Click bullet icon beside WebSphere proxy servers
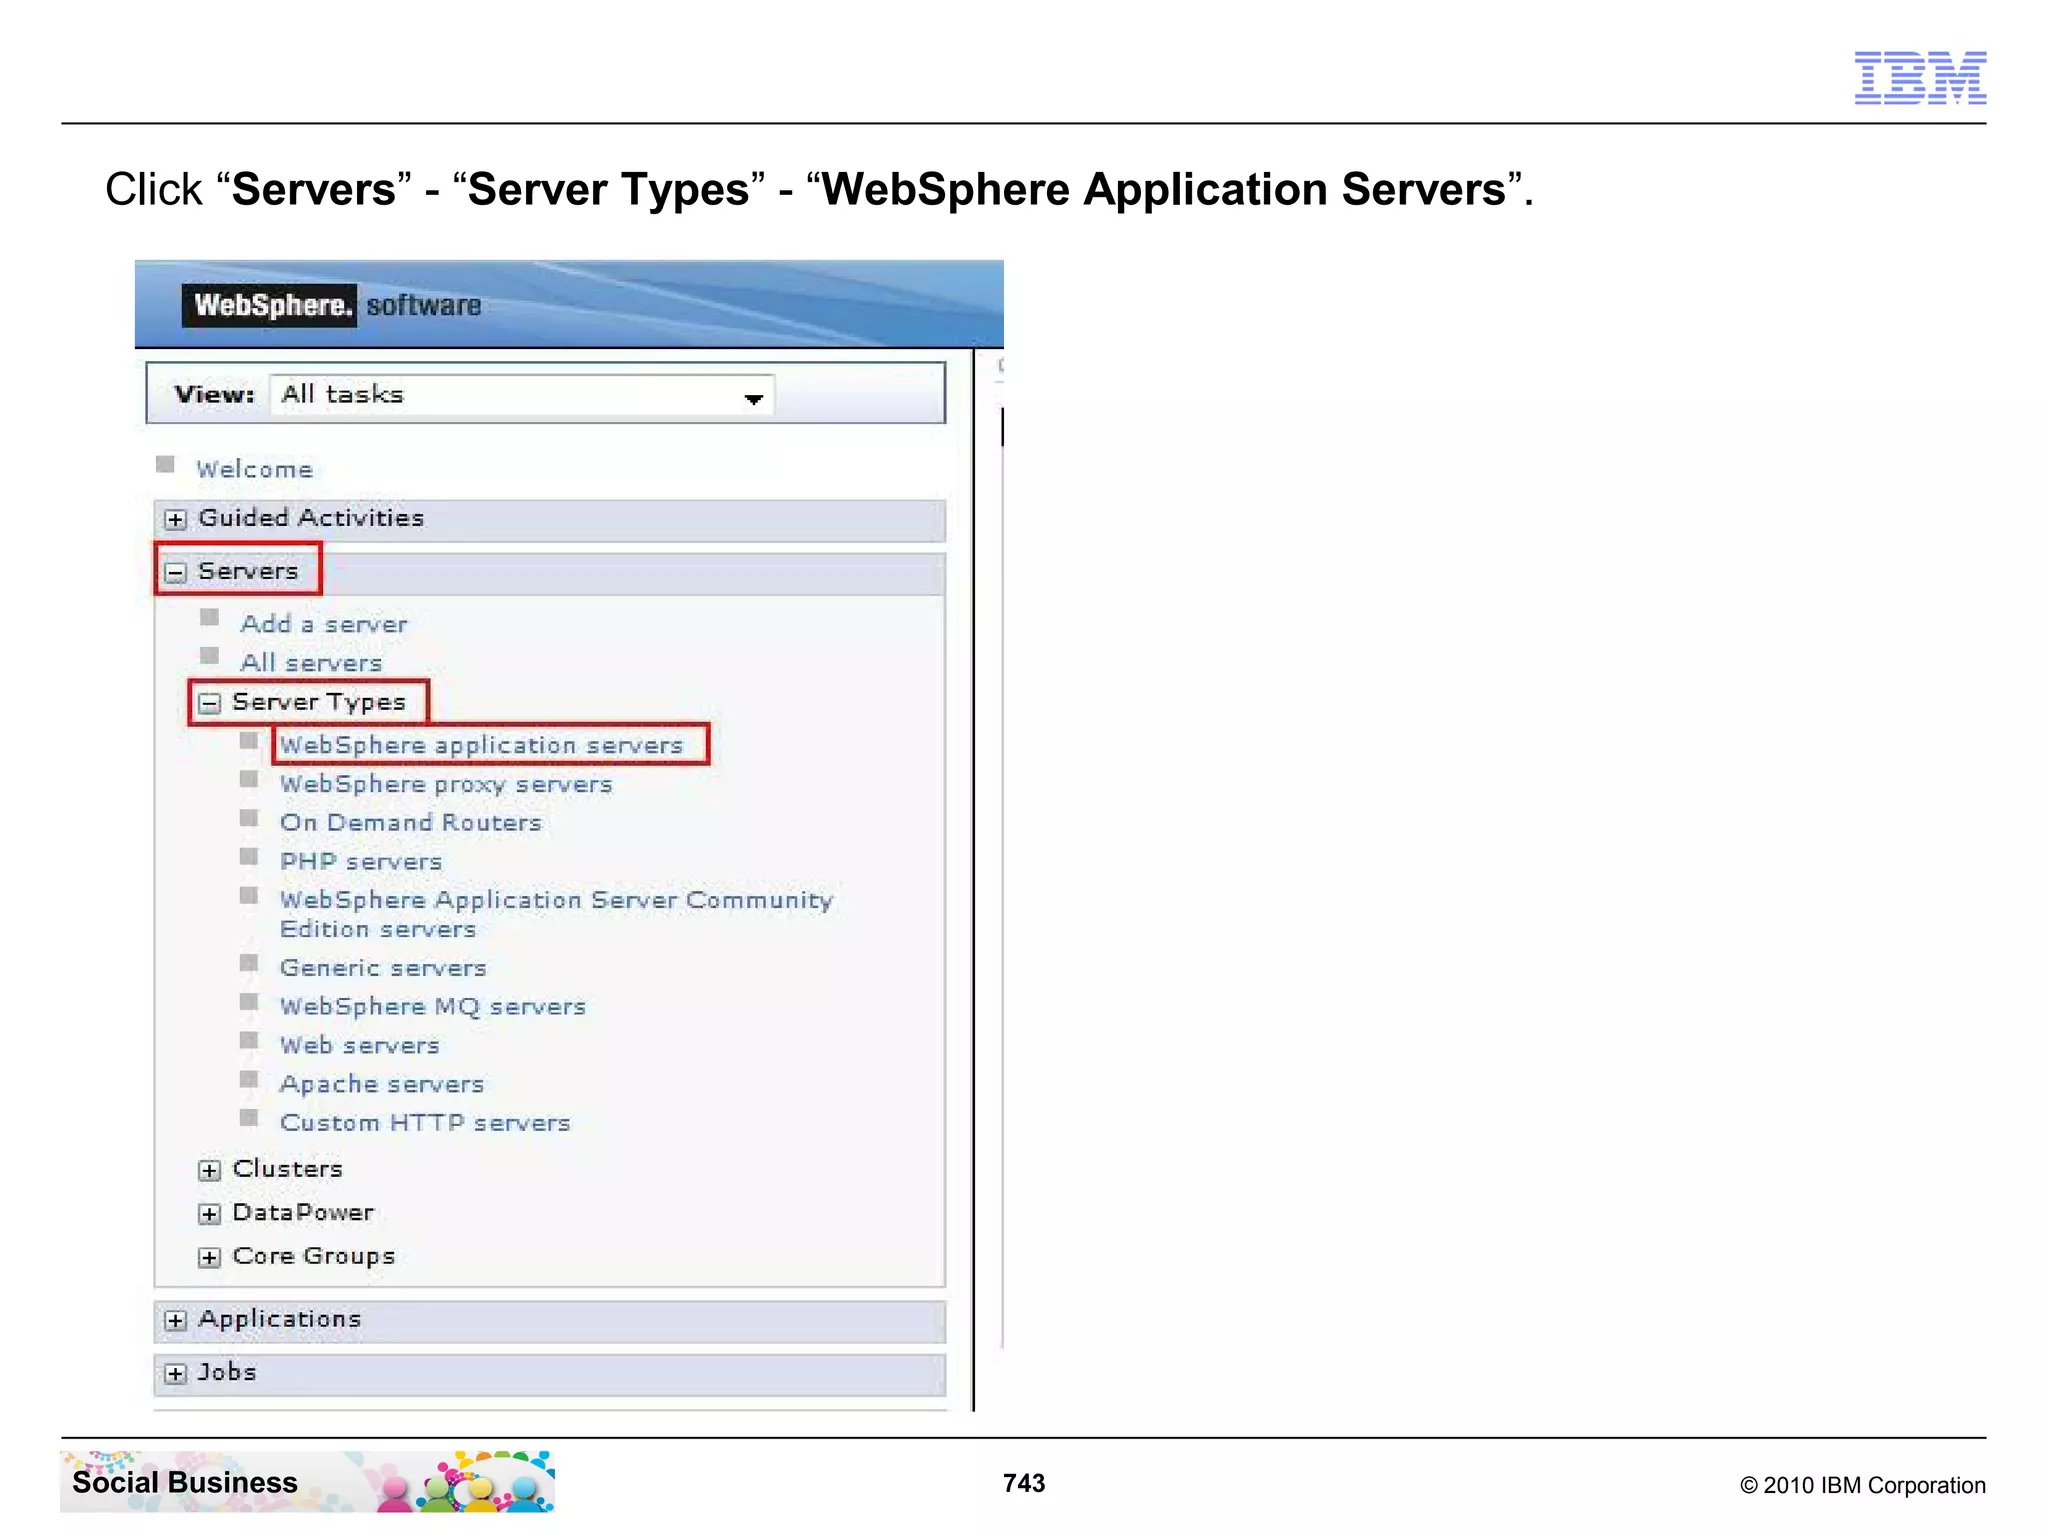 (249, 778)
